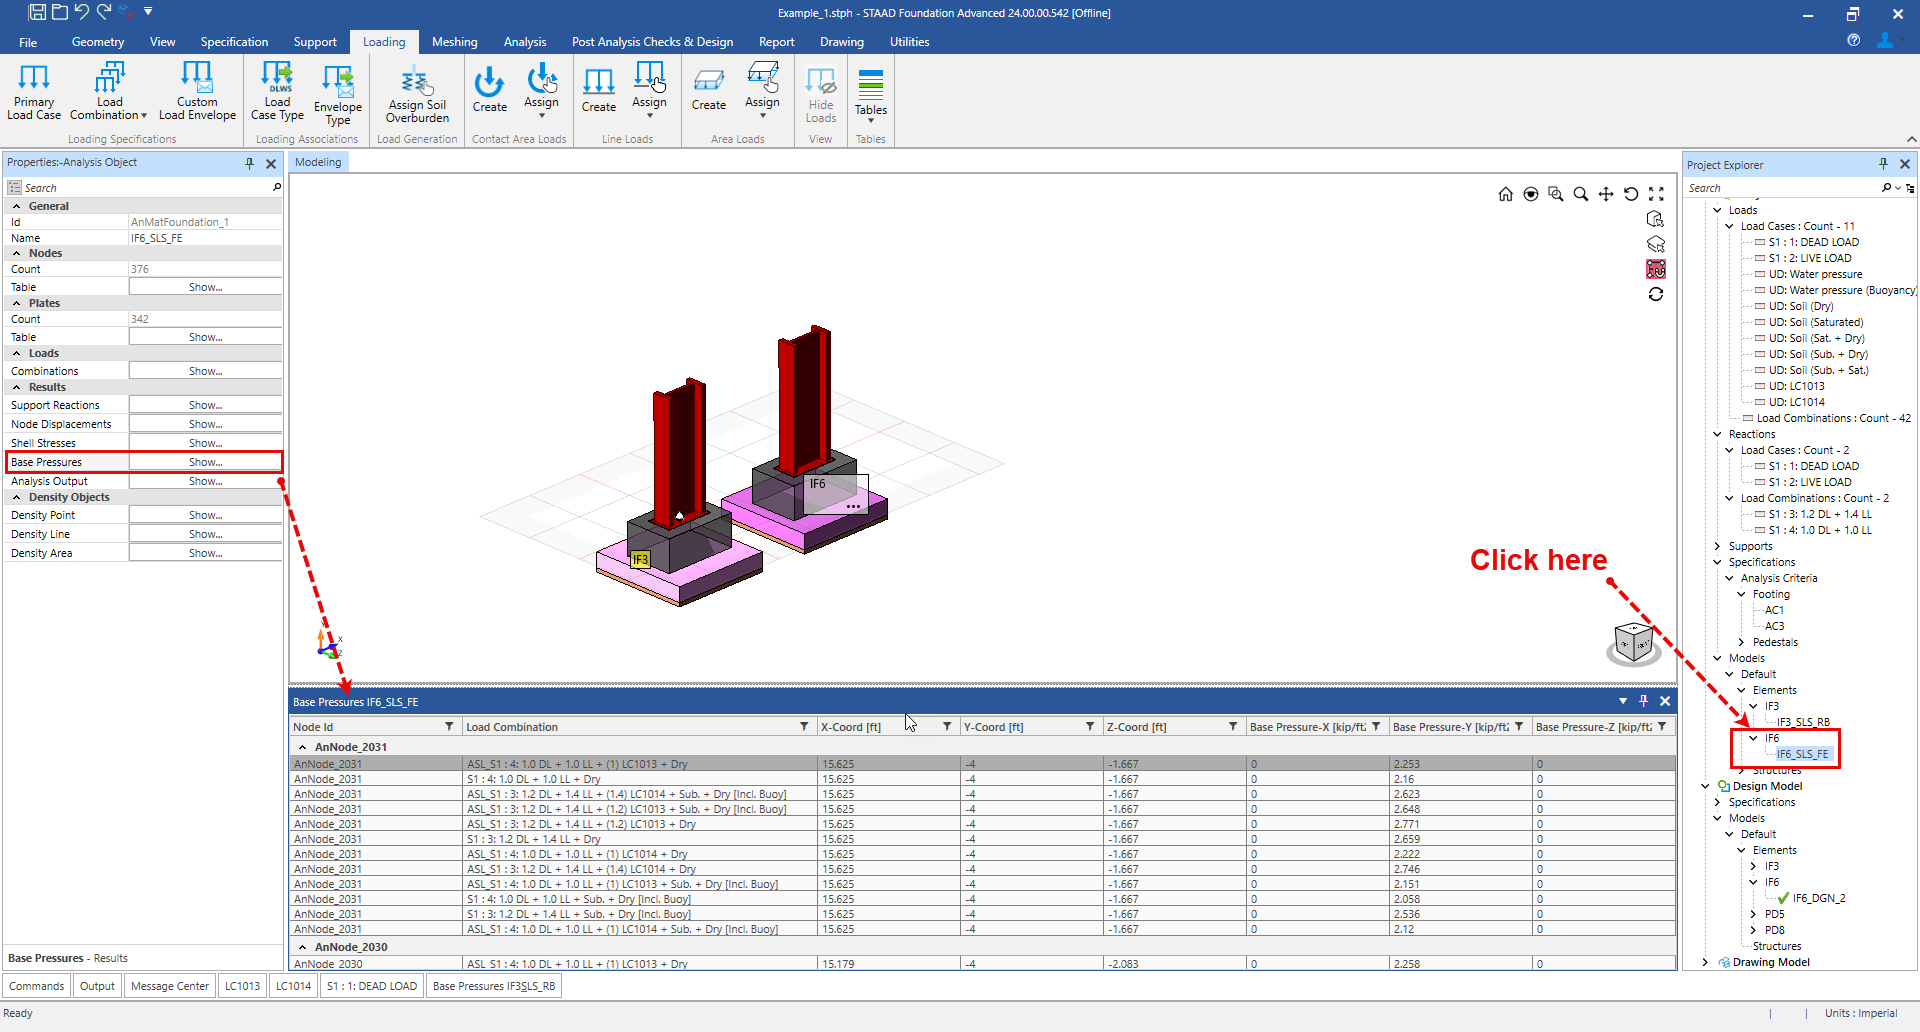Open the Load Combination column filter
Viewport: 1920px width, 1032px height.
804,727
